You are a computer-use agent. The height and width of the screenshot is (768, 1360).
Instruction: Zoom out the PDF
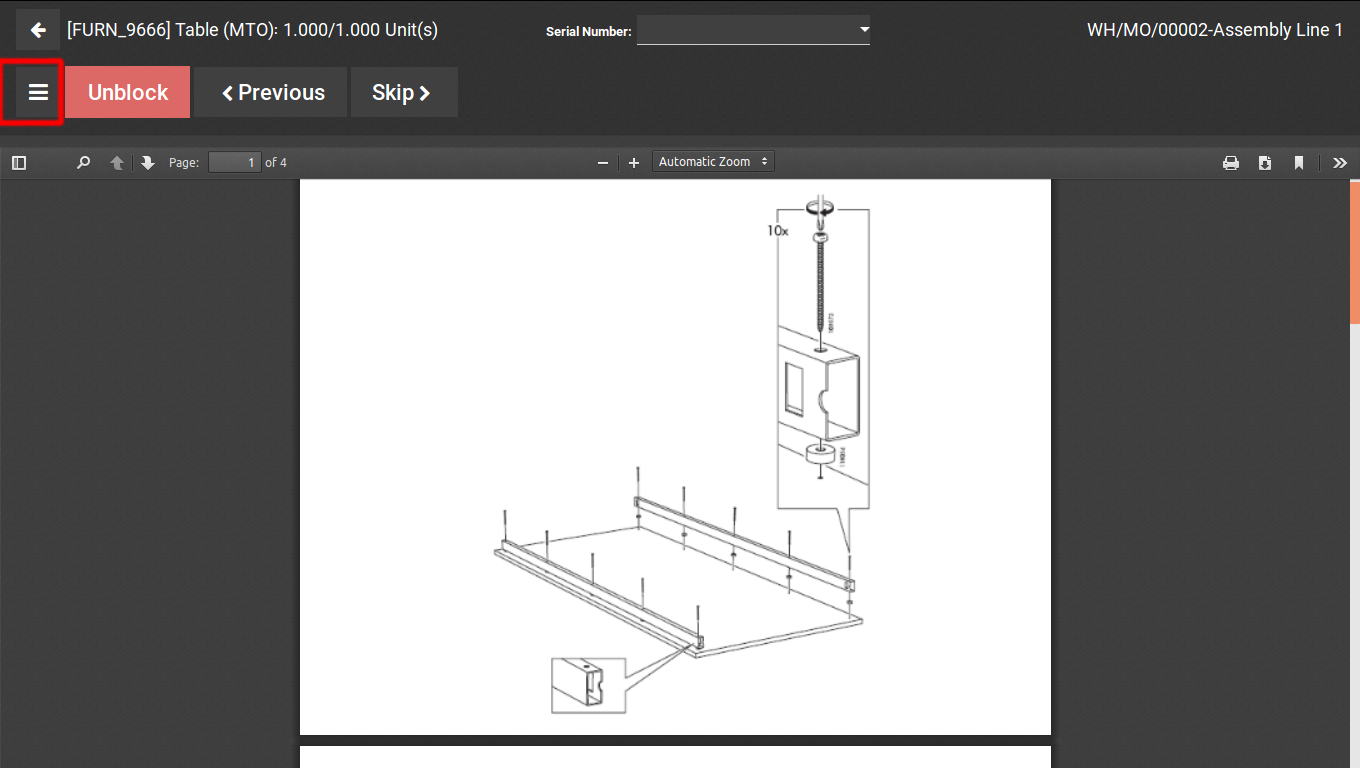pos(602,162)
